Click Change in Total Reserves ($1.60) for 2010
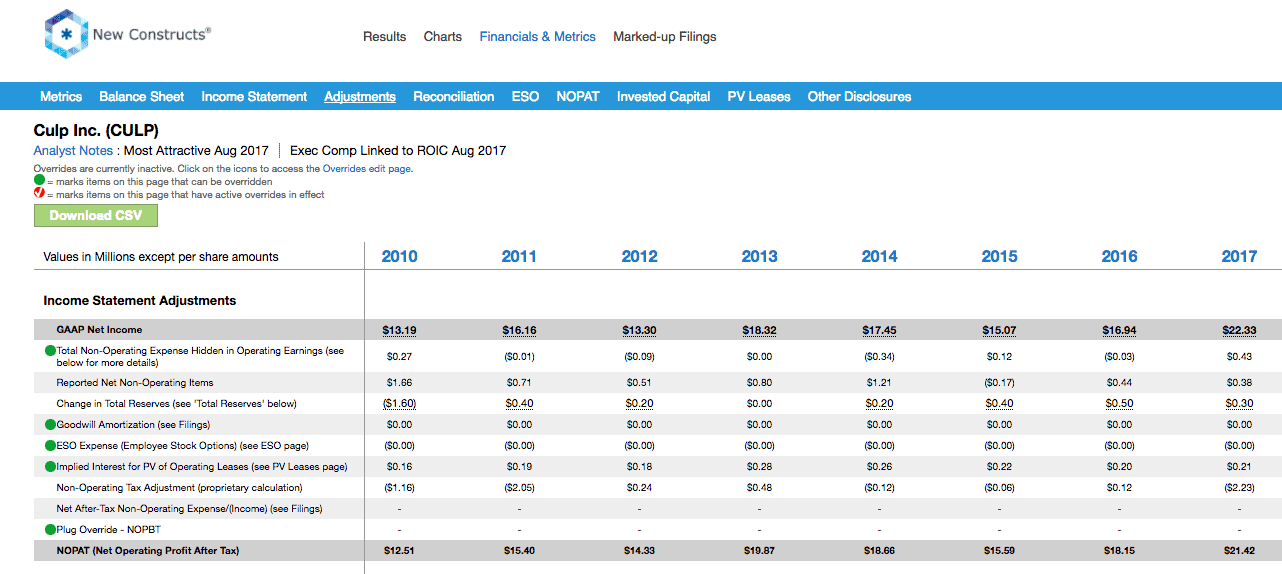This screenshot has width=1282, height=574. (399, 404)
